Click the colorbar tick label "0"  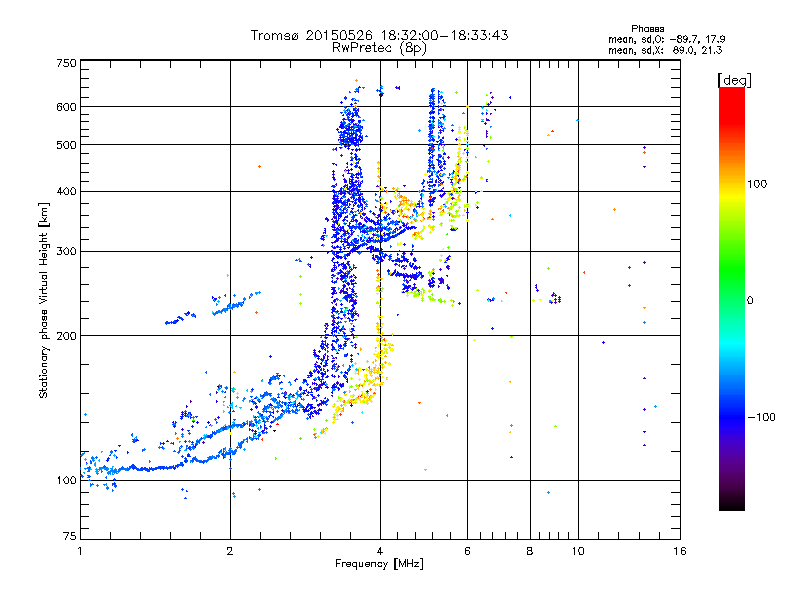(749, 301)
